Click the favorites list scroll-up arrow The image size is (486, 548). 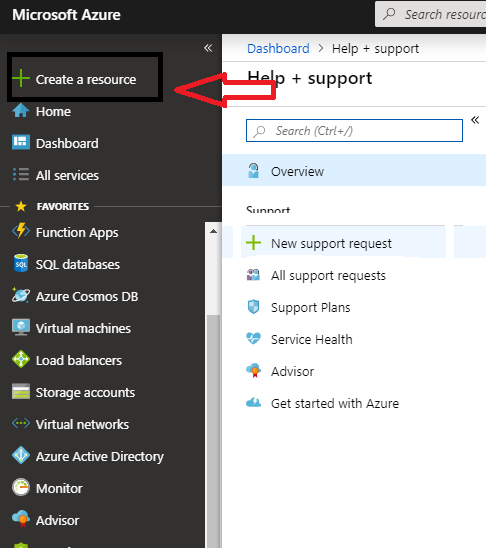(213, 231)
